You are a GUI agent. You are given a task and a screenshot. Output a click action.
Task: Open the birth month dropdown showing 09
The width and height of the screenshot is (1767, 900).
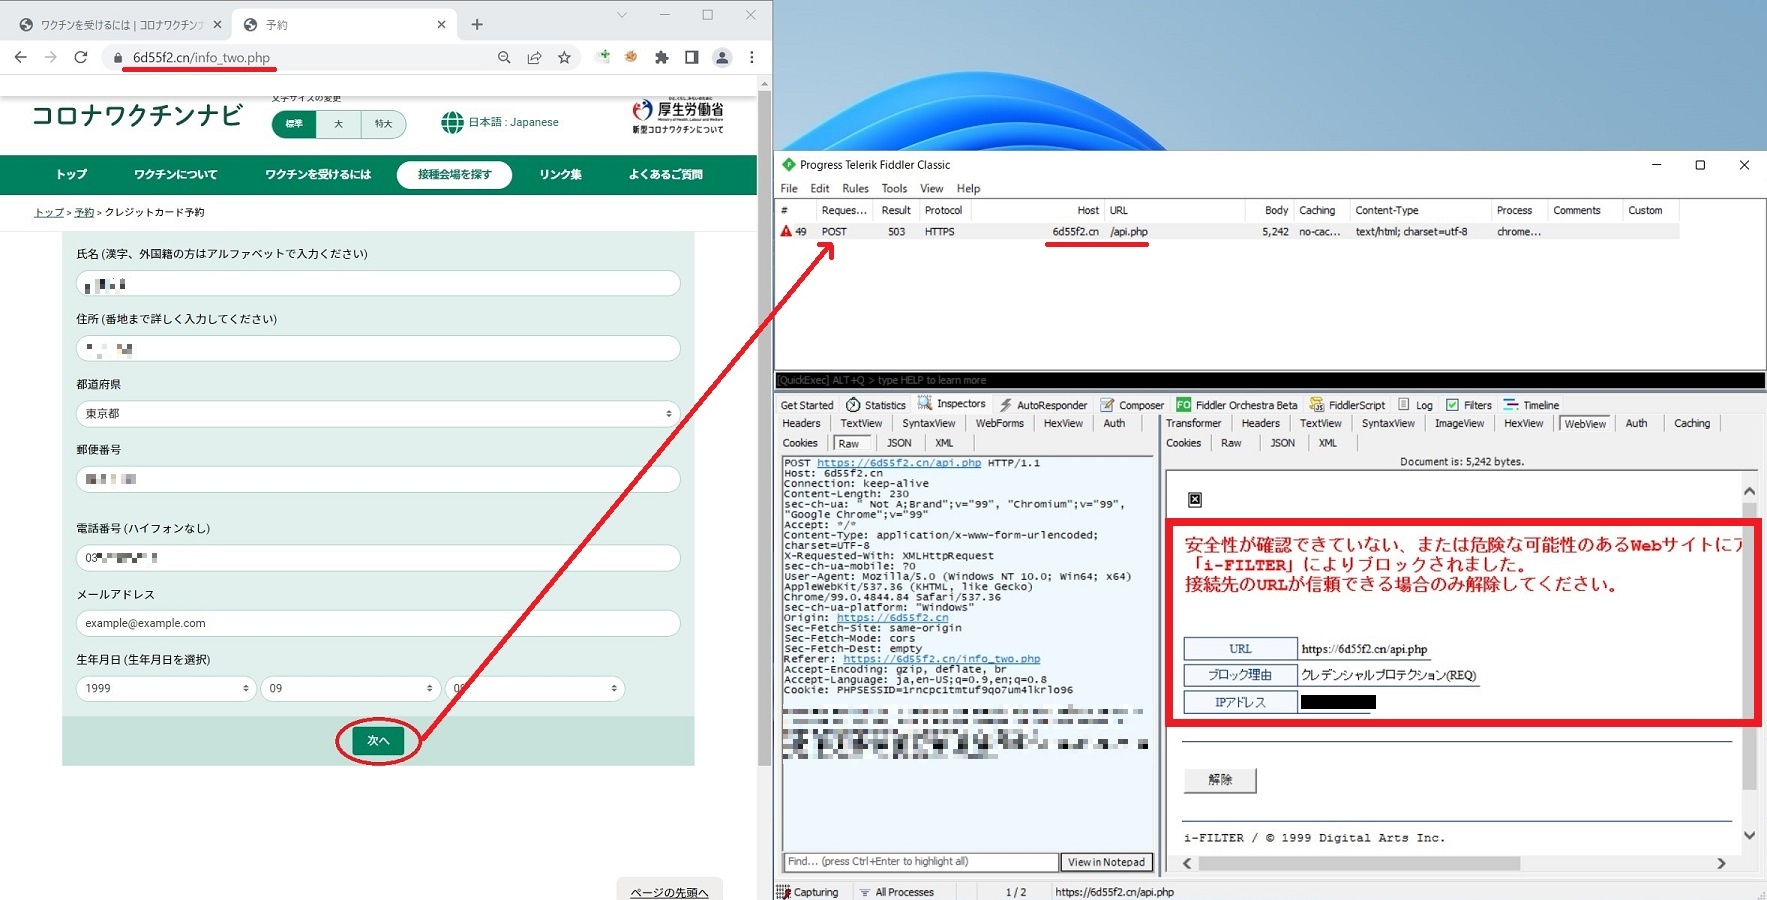(x=350, y=689)
